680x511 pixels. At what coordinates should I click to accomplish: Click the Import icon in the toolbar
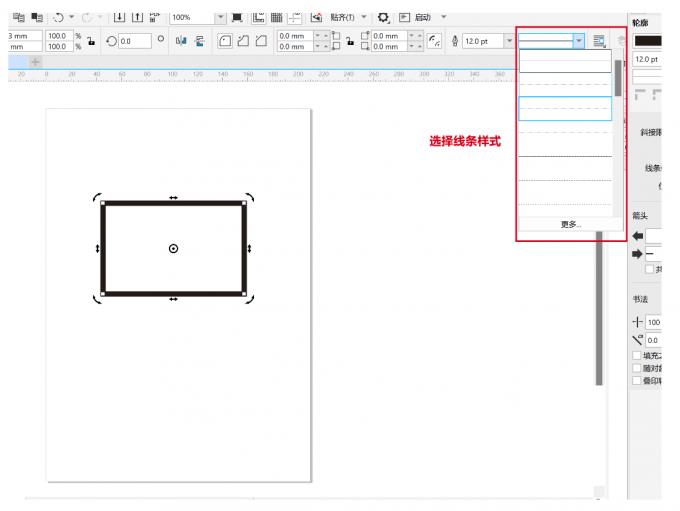click(120, 17)
